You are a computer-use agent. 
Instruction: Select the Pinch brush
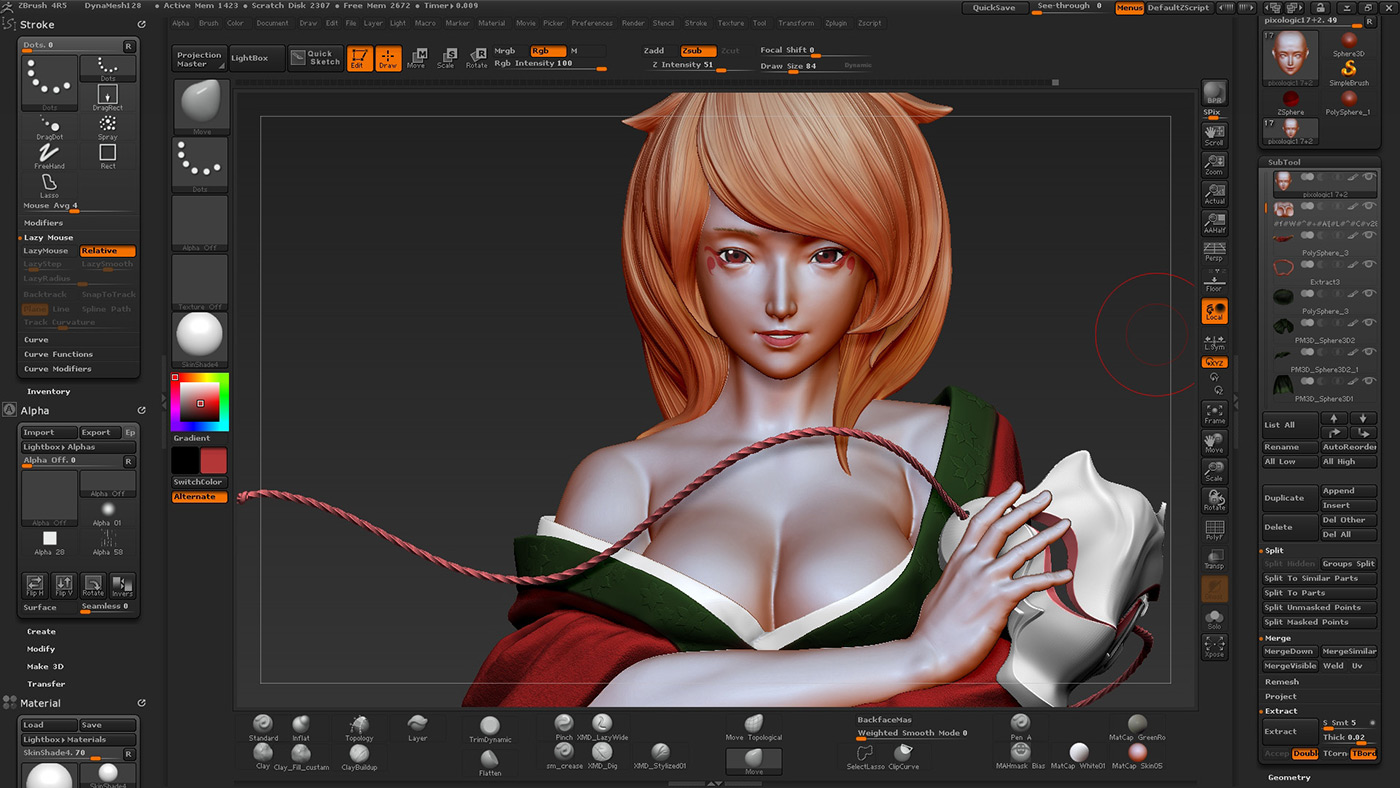coord(564,726)
